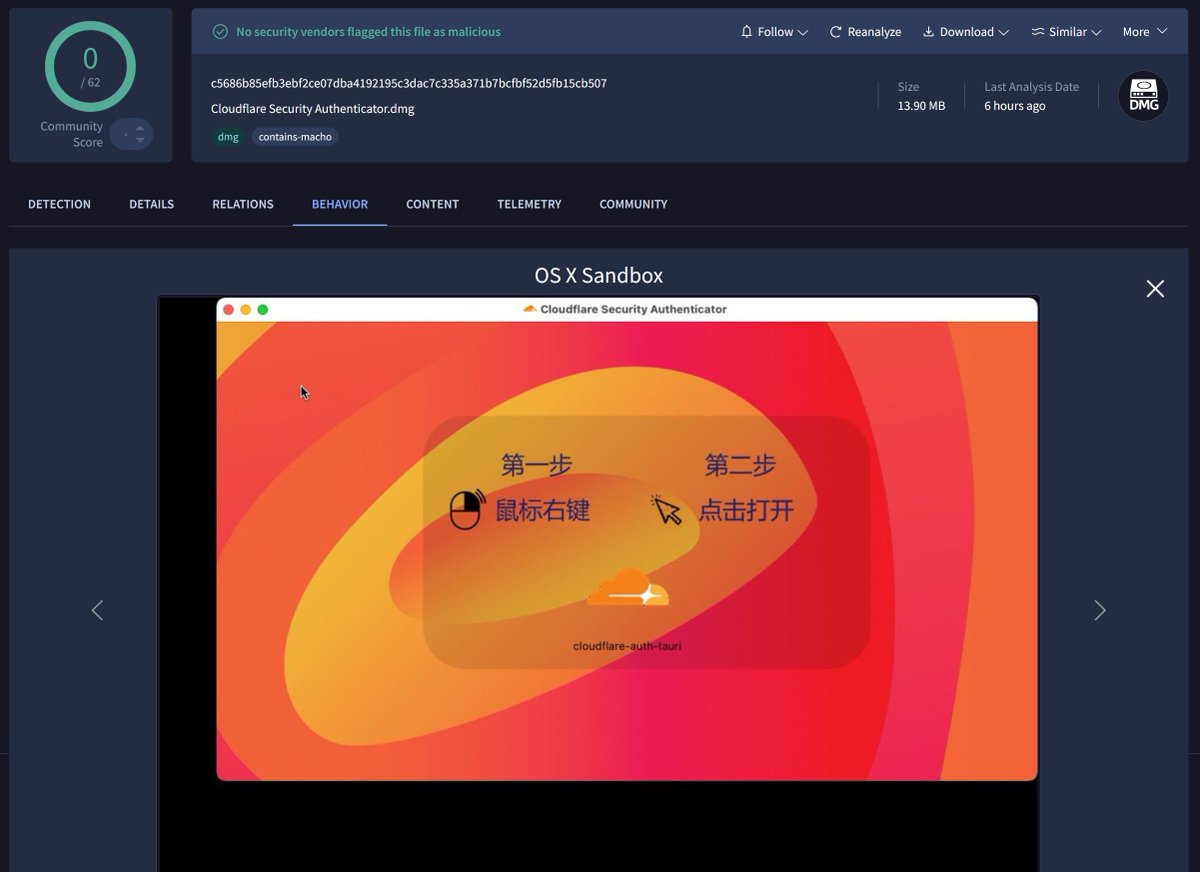Click the green checkmark status icon

(x=220, y=32)
